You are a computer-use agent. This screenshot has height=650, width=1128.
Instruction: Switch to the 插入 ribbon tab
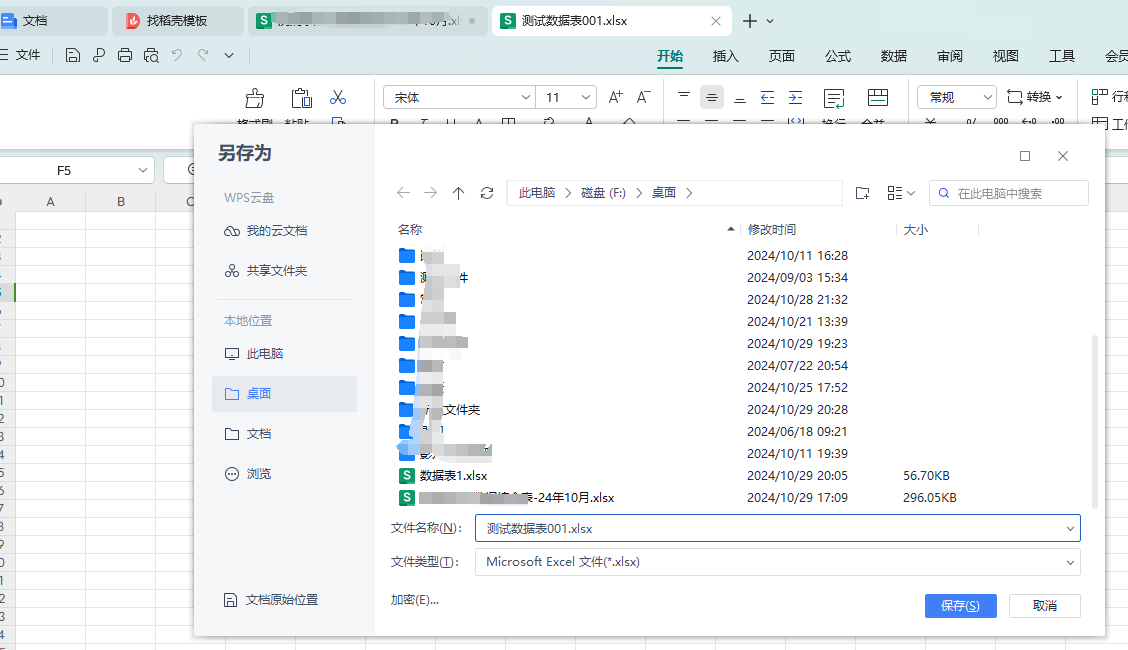pyautogui.click(x=726, y=56)
